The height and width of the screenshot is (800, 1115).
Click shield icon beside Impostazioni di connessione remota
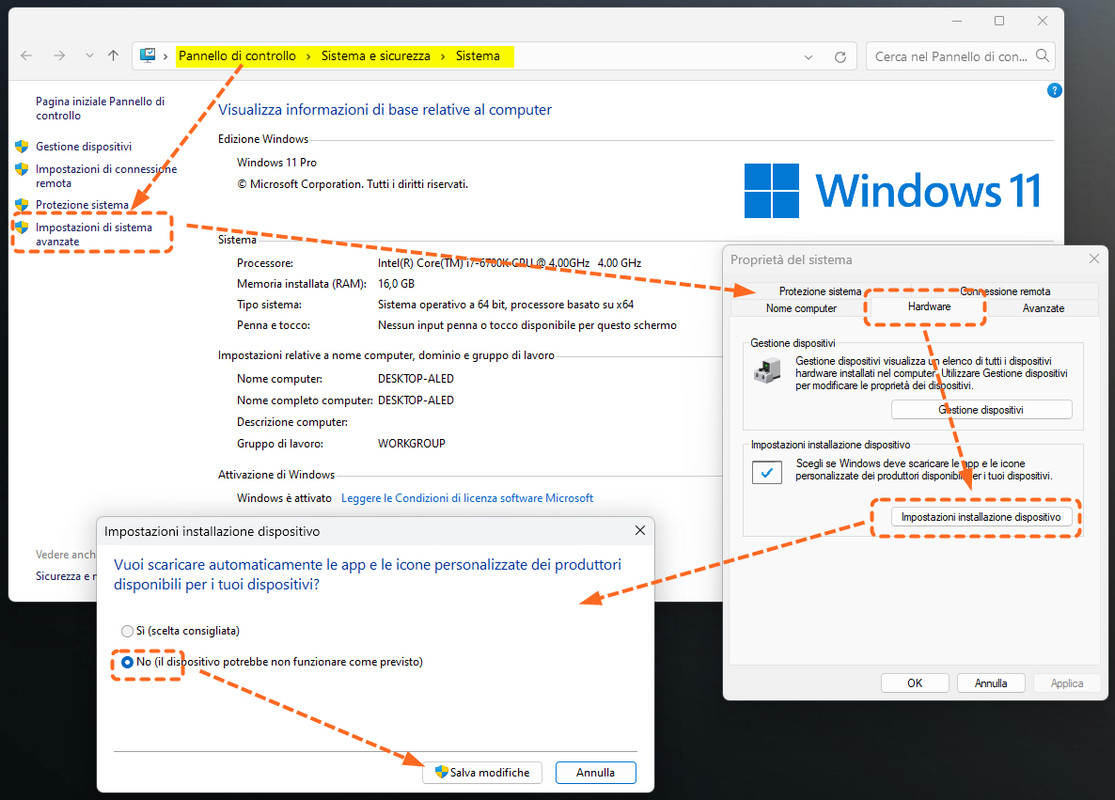tap(22, 169)
